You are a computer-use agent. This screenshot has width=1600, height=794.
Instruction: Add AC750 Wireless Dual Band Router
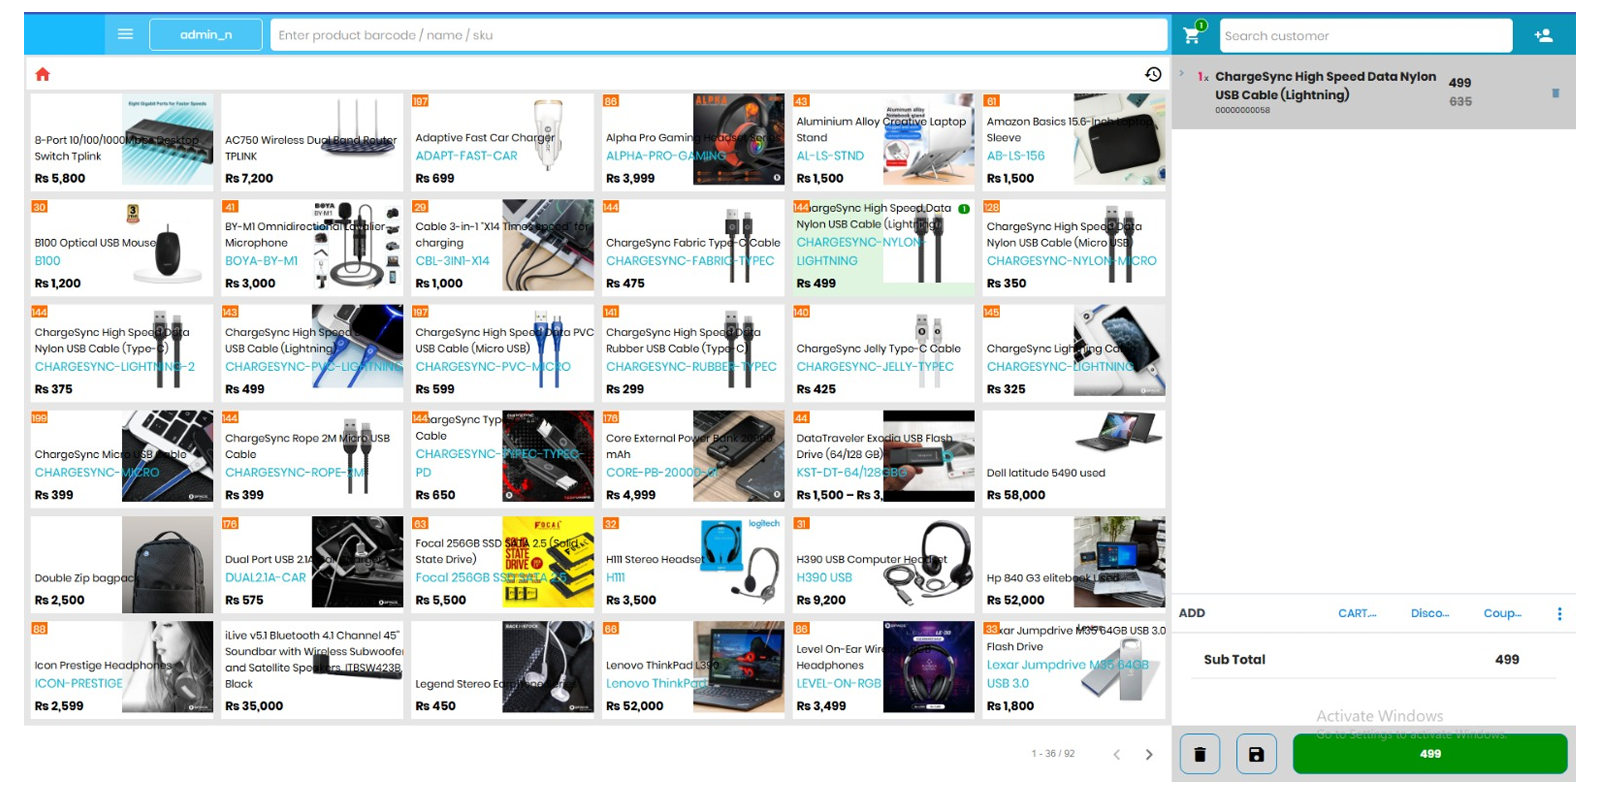pyautogui.click(x=312, y=140)
